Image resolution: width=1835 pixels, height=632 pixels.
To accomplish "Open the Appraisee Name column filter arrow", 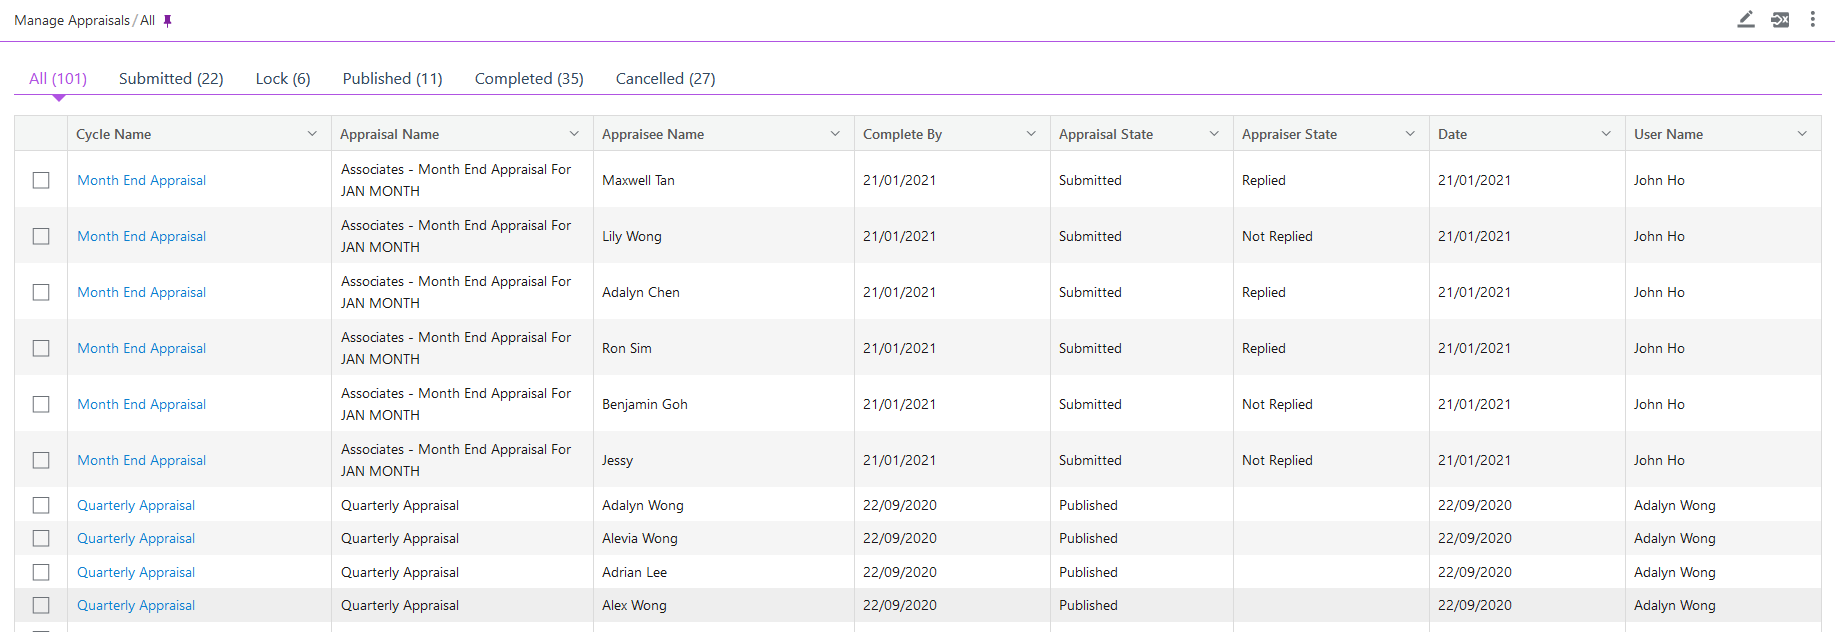I will pyautogui.click(x=835, y=134).
